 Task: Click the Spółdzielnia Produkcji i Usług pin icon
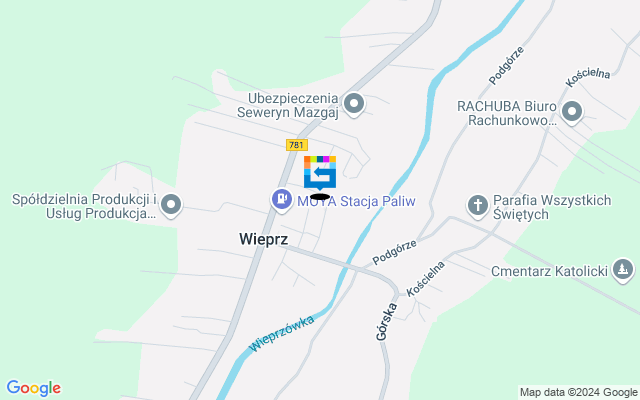(171, 205)
